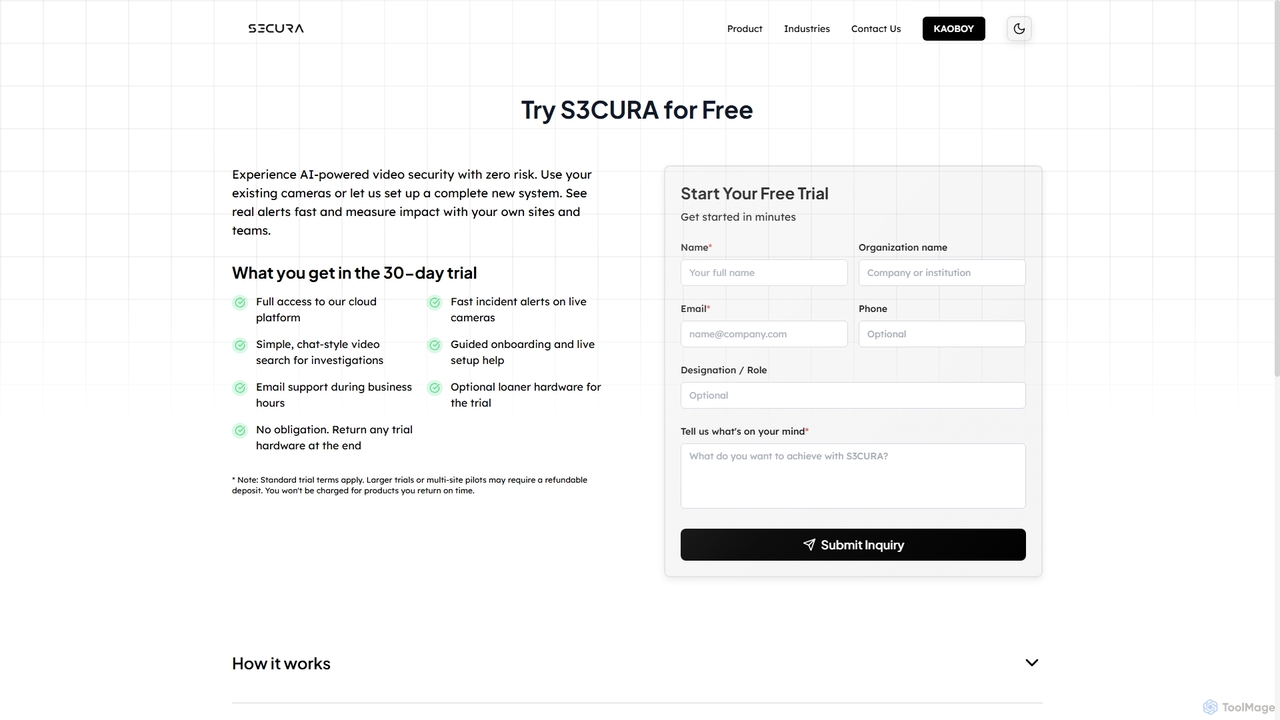Click check icon beside Fast incident alerts
Image resolution: width=1280 pixels, height=720 pixels.
click(x=435, y=302)
